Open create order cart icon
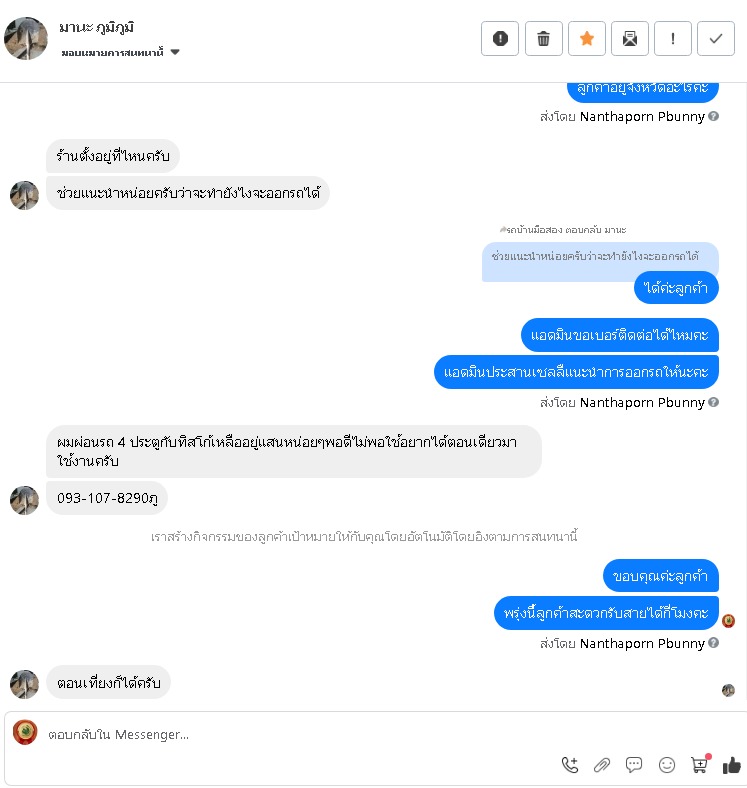This screenshot has height=788, width=747. tap(700, 764)
